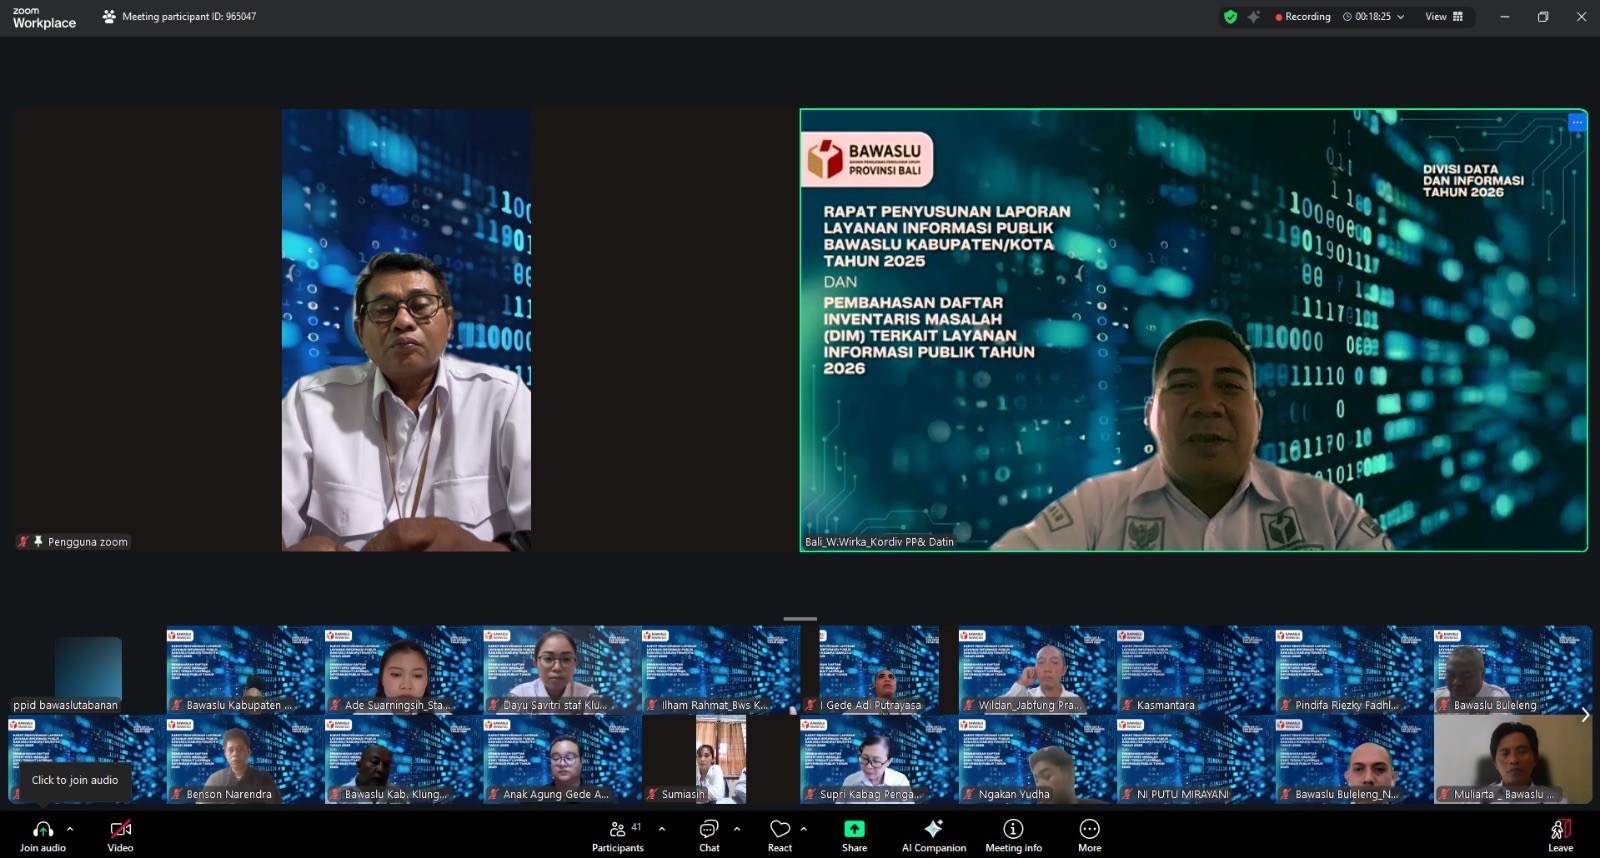Select Anak Agung Gede thumbnail
The image size is (1600, 858).
[x=562, y=759]
